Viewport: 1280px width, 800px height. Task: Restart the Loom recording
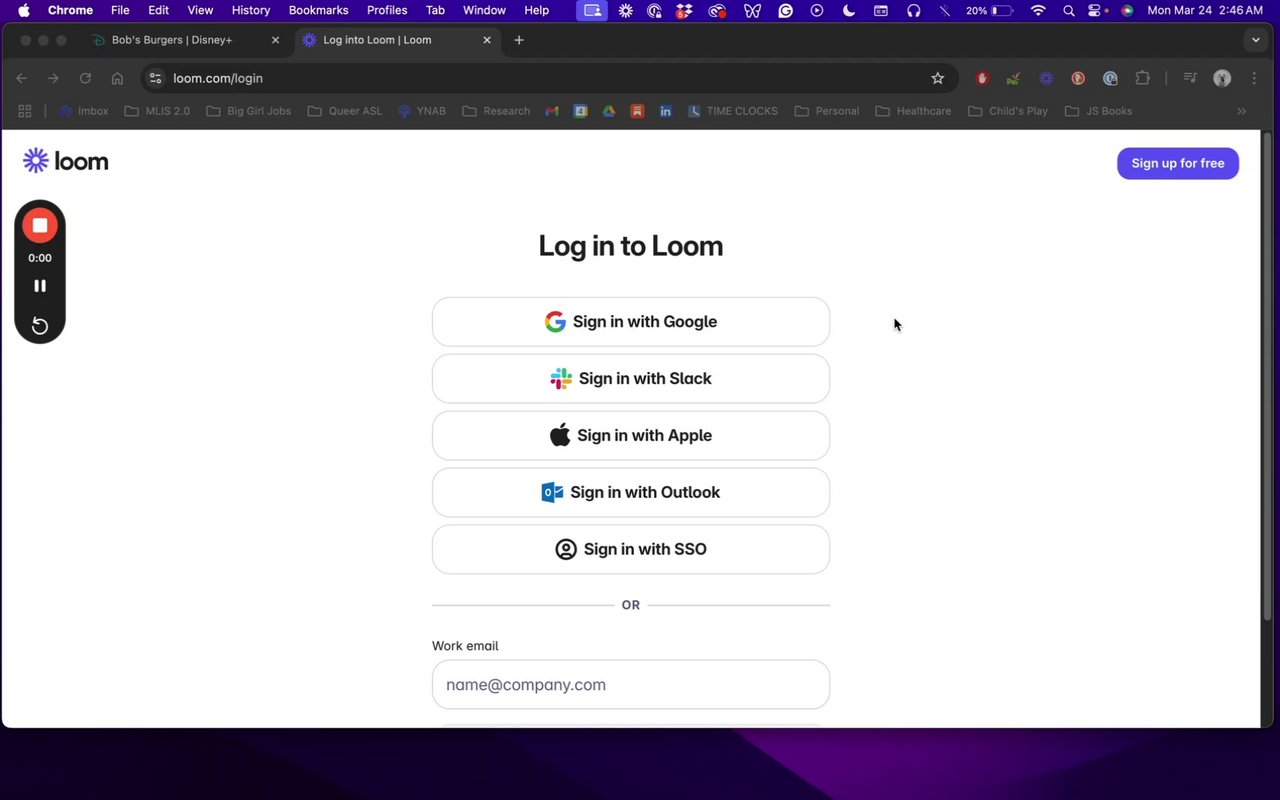(x=40, y=326)
